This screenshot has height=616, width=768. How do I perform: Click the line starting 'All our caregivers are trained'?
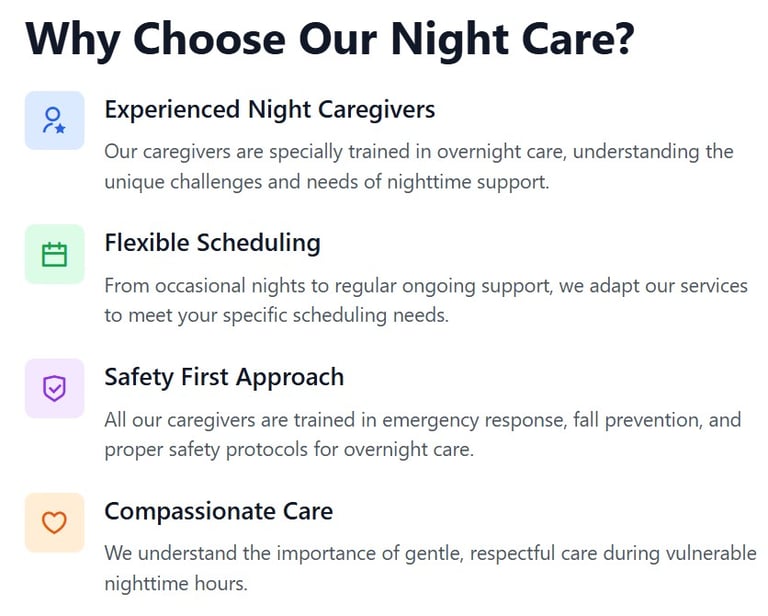pos(422,419)
